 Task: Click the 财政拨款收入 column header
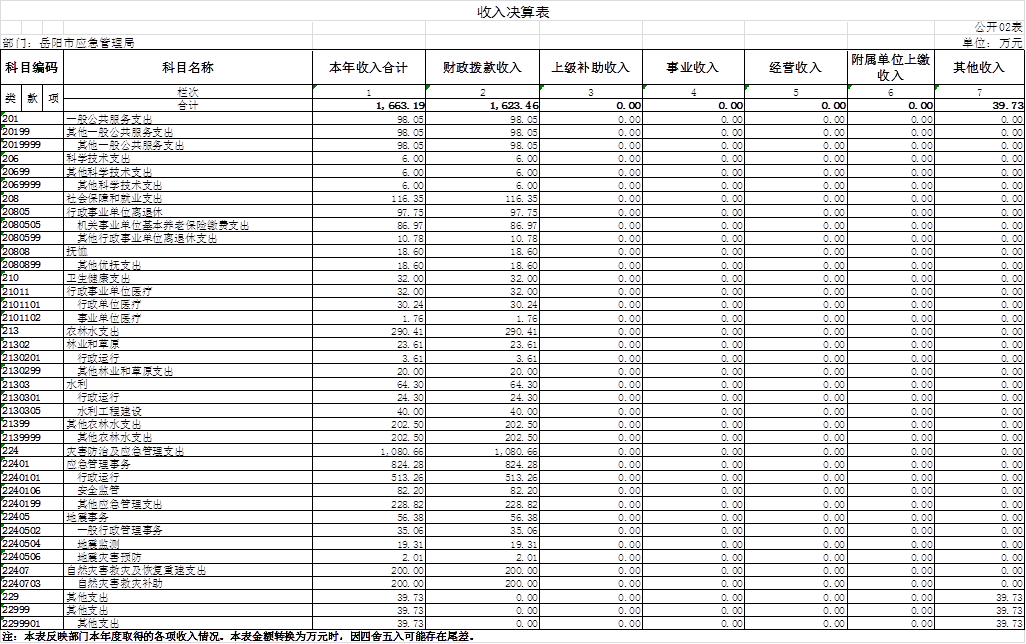[482, 68]
